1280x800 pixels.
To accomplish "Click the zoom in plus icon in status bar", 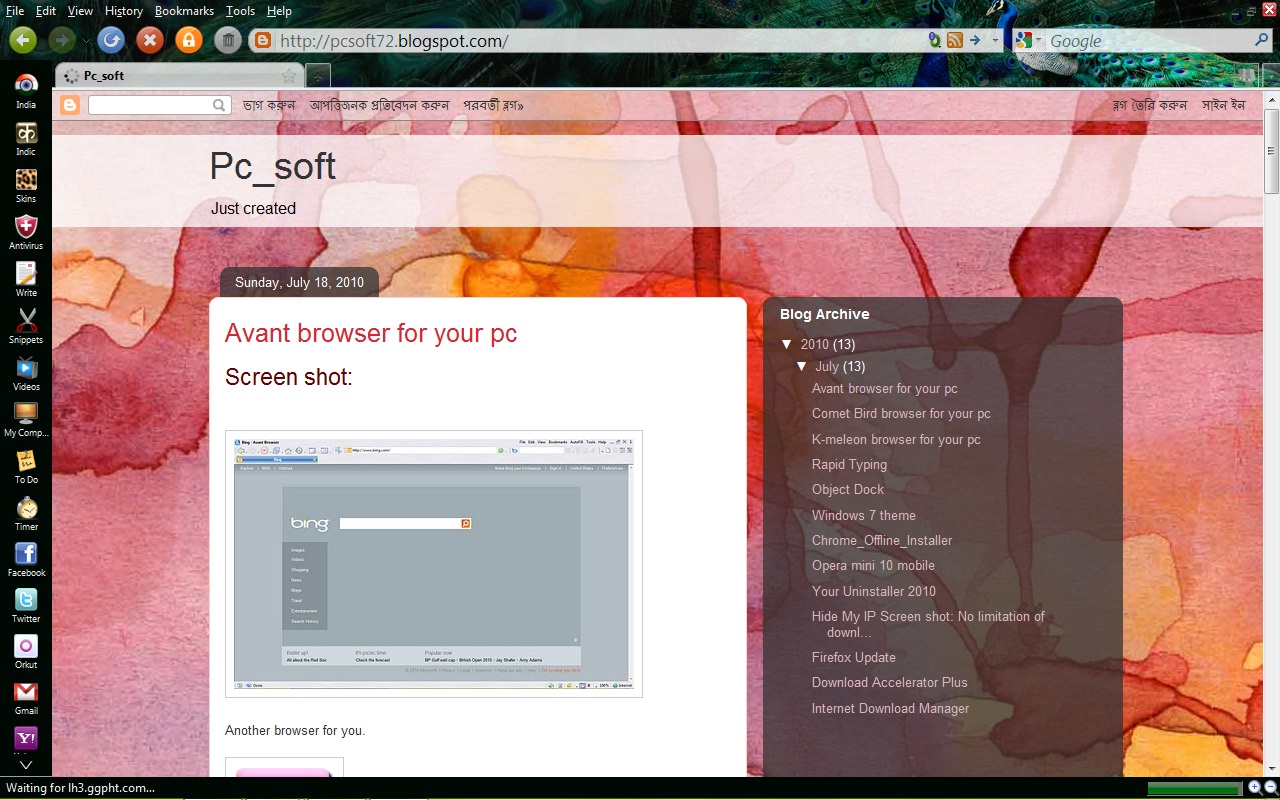I will pyautogui.click(x=1255, y=787).
